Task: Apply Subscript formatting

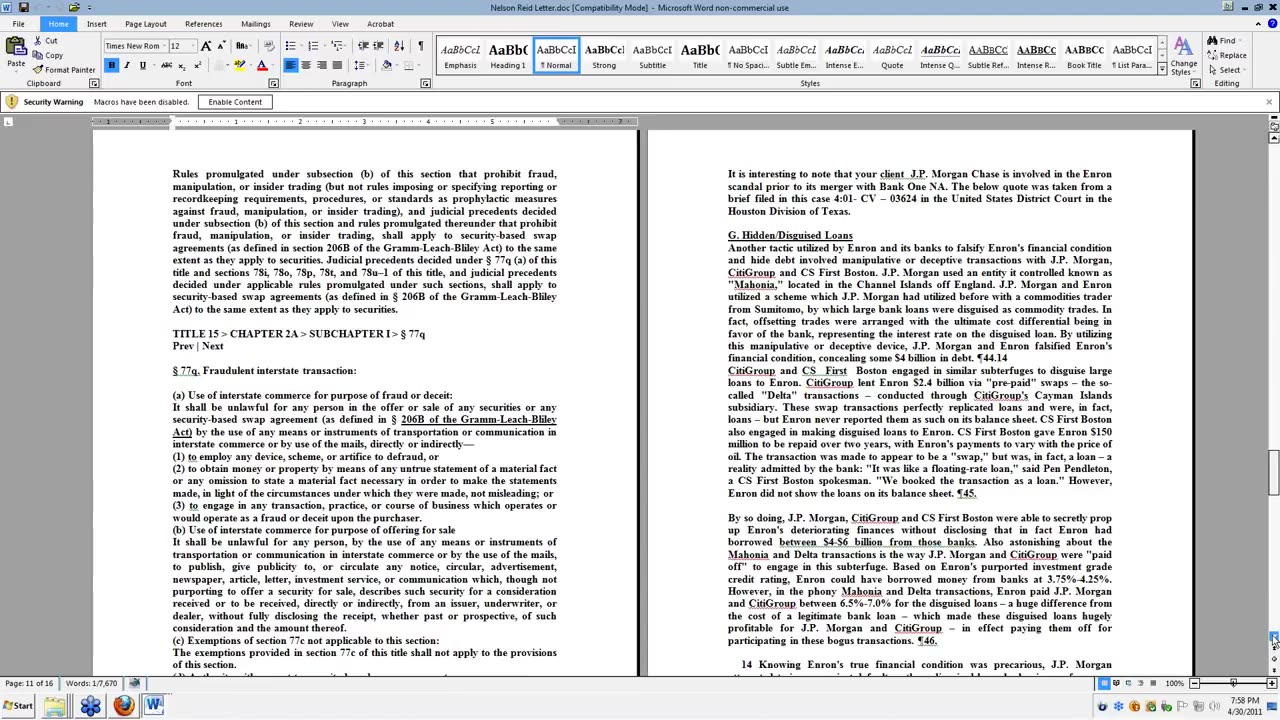Action: [183, 66]
